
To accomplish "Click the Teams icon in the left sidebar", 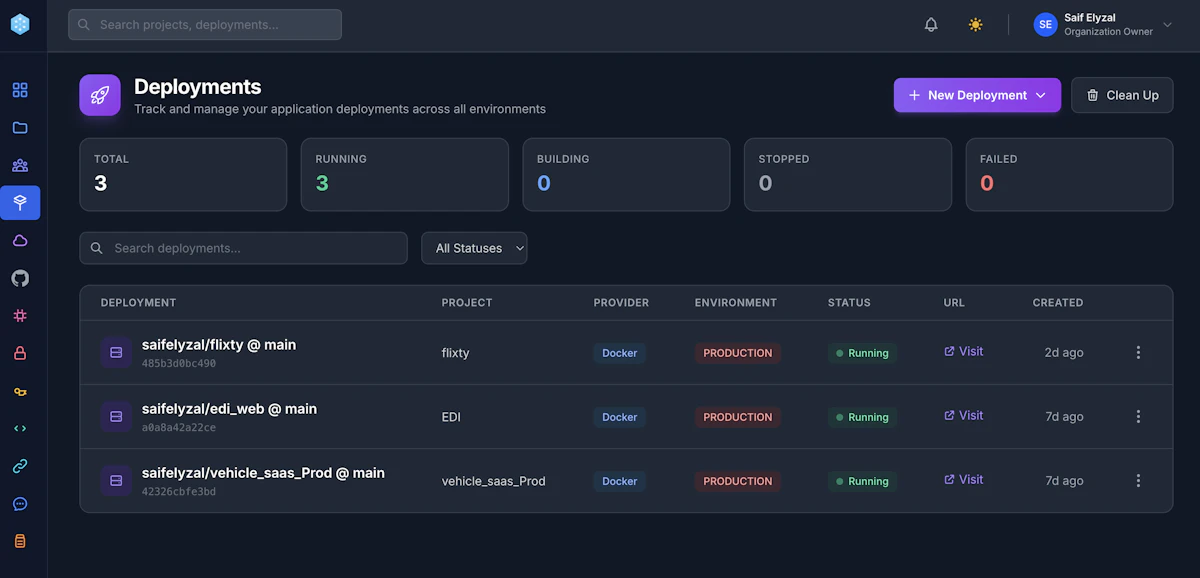I will 19,165.
